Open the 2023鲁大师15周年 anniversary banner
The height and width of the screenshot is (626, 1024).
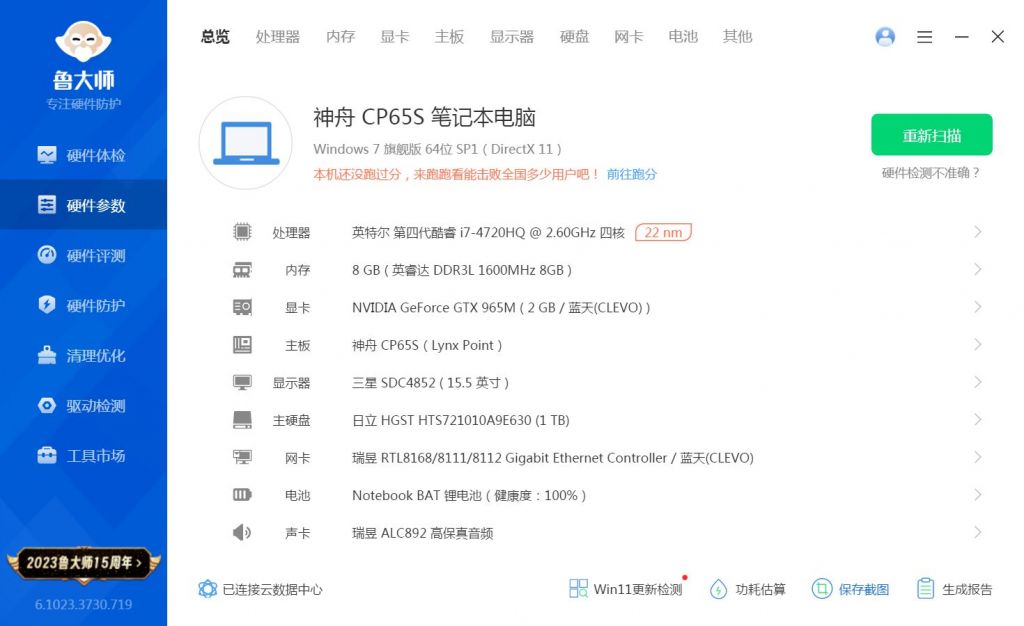click(84, 563)
